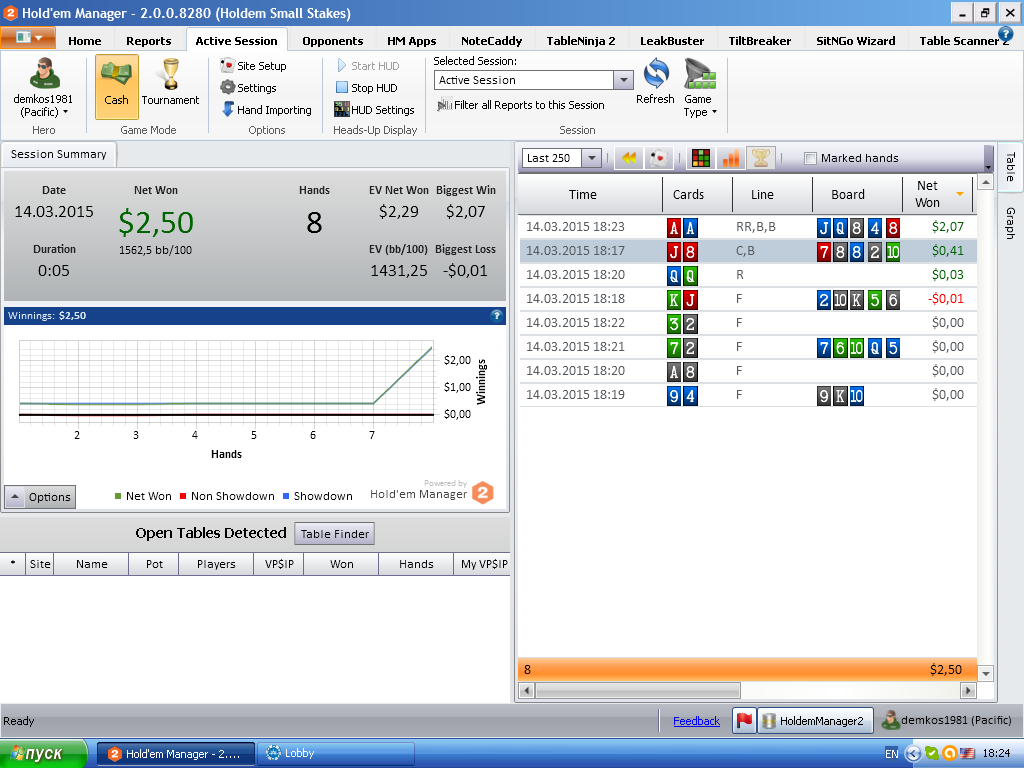Viewport: 1024px width, 768px height.
Task: Click the hand list scroll right arrow
Action: (x=968, y=690)
